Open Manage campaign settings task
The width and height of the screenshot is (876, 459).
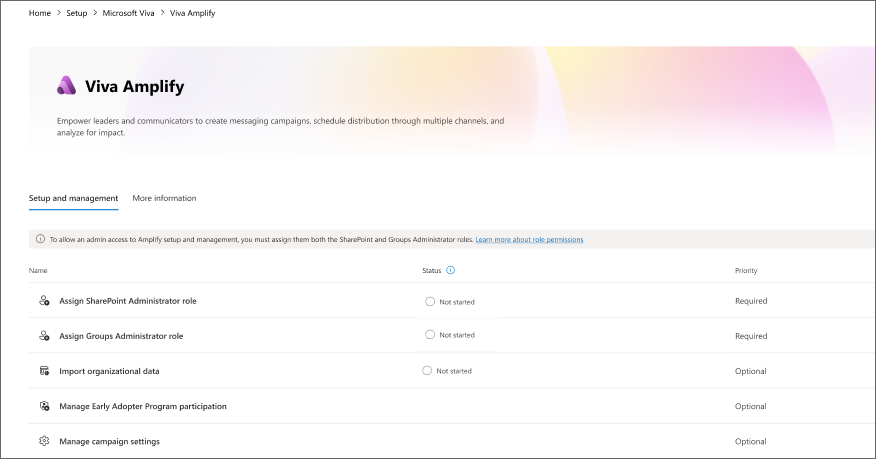click(110, 442)
